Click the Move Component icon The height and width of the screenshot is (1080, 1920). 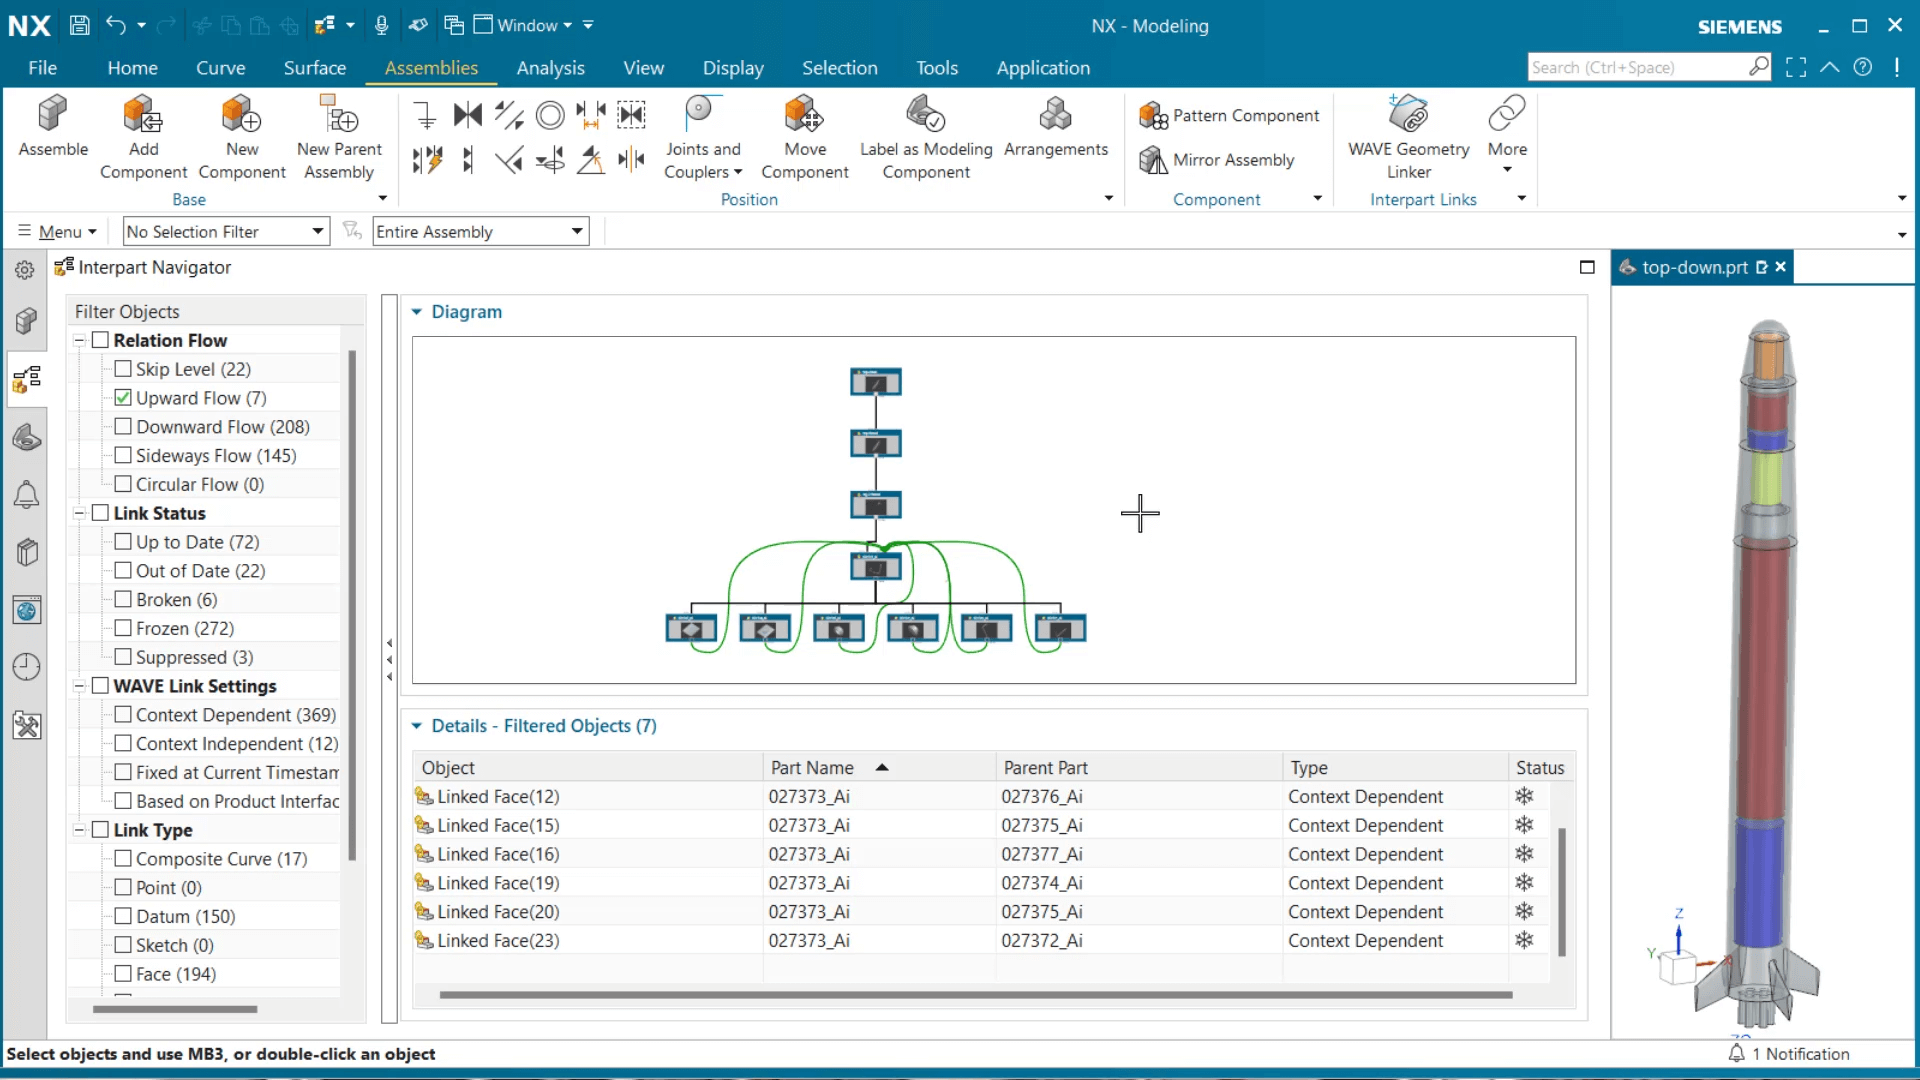tap(804, 114)
